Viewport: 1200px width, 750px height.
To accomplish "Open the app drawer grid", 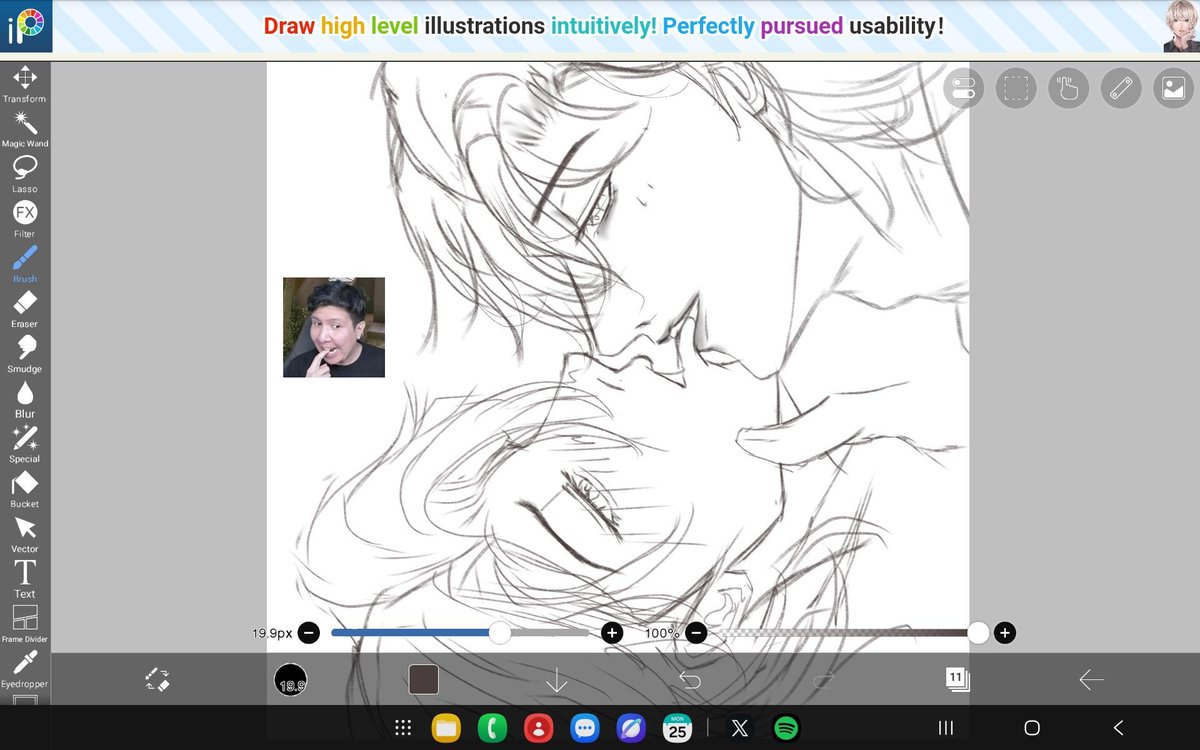I will tap(403, 728).
